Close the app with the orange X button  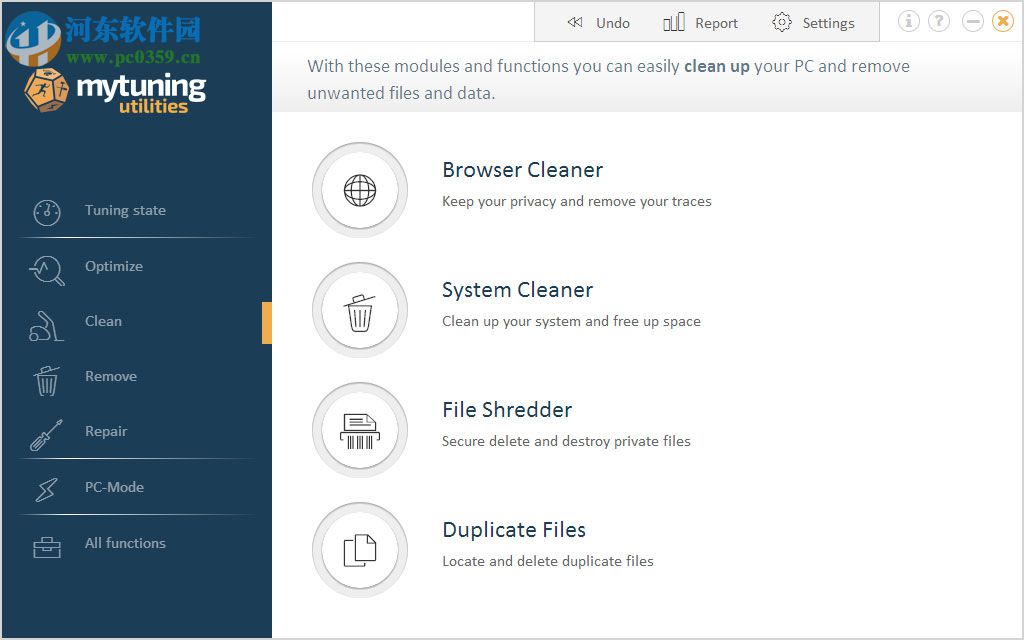coord(1003,21)
